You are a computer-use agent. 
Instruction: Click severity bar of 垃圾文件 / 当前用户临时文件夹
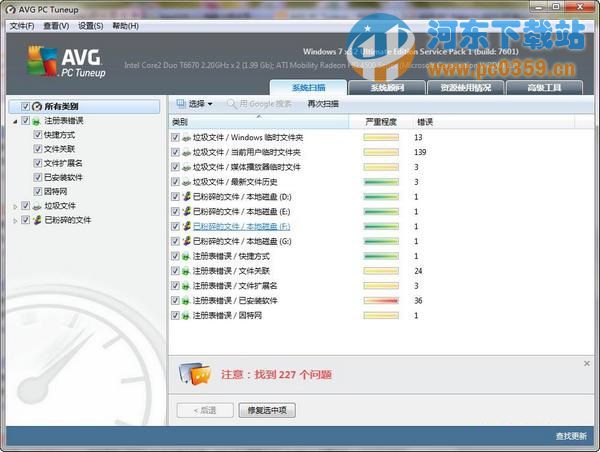pos(381,152)
